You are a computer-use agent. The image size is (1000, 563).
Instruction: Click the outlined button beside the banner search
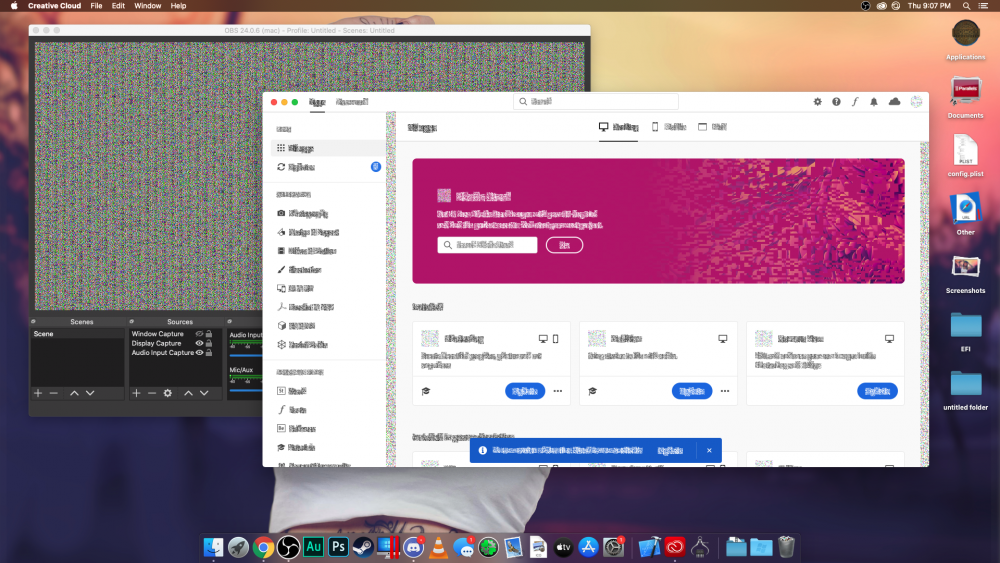point(564,245)
